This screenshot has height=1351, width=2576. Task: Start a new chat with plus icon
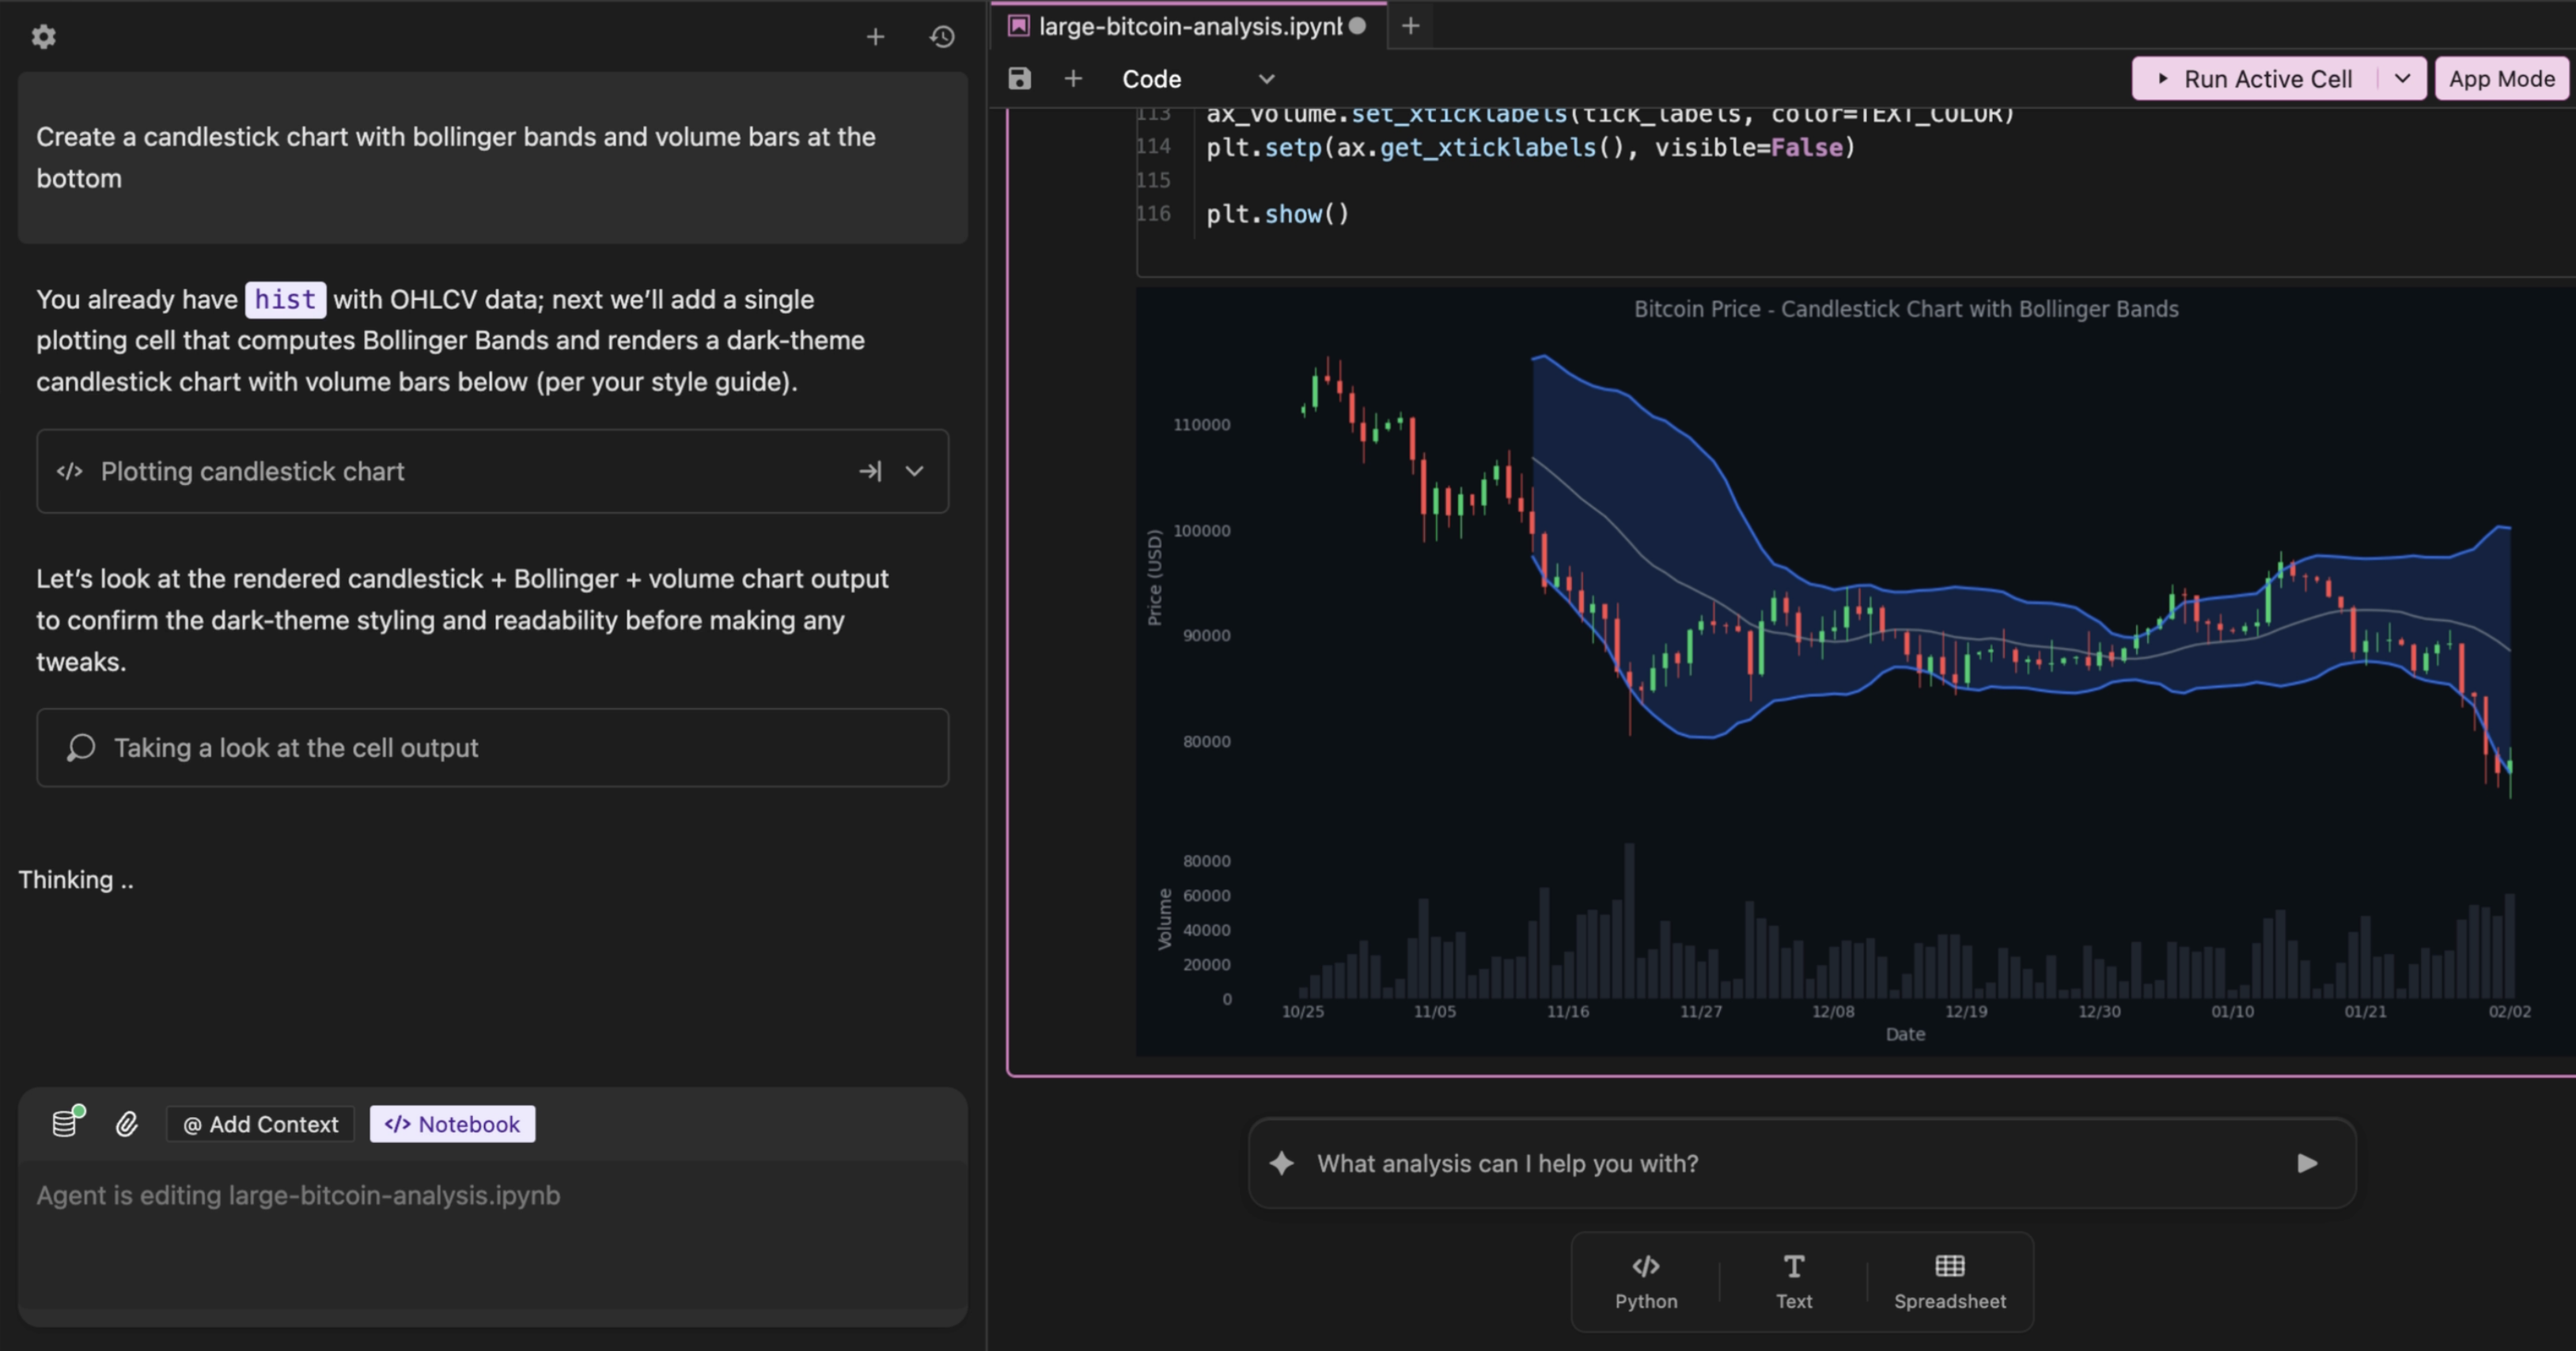(875, 37)
